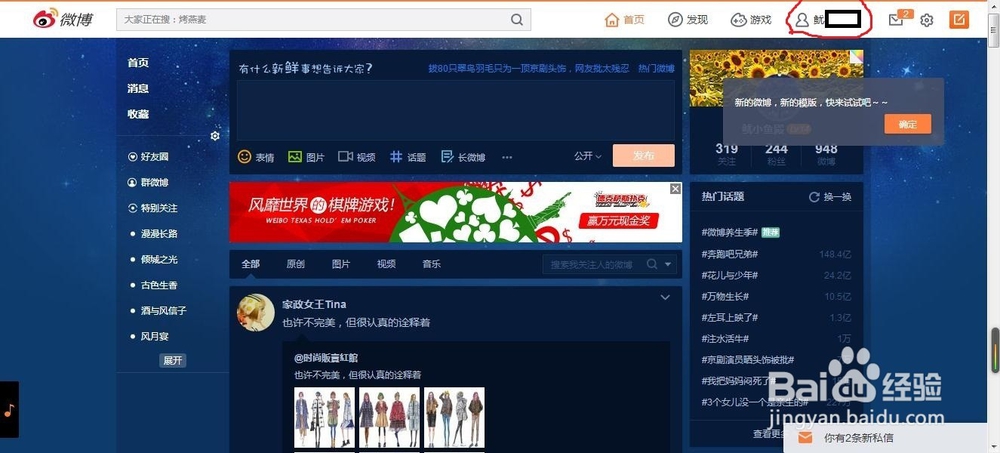Add a video via 视频 icon
The width and height of the screenshot is (1000, 453).
click(x=357, y=157)
